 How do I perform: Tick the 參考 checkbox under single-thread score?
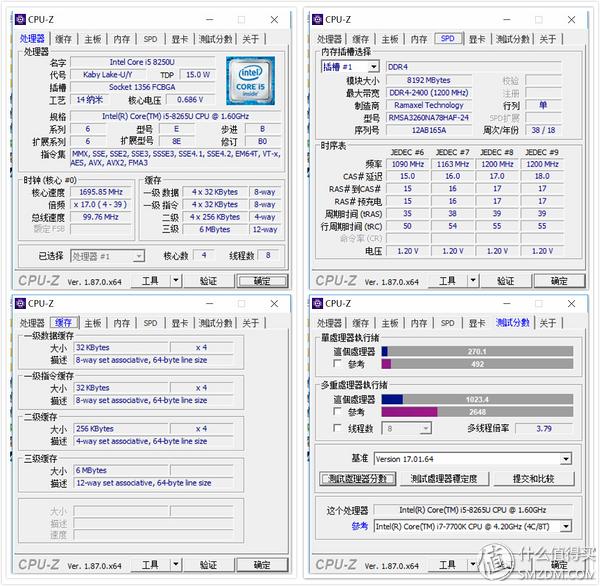coord(337,363)
